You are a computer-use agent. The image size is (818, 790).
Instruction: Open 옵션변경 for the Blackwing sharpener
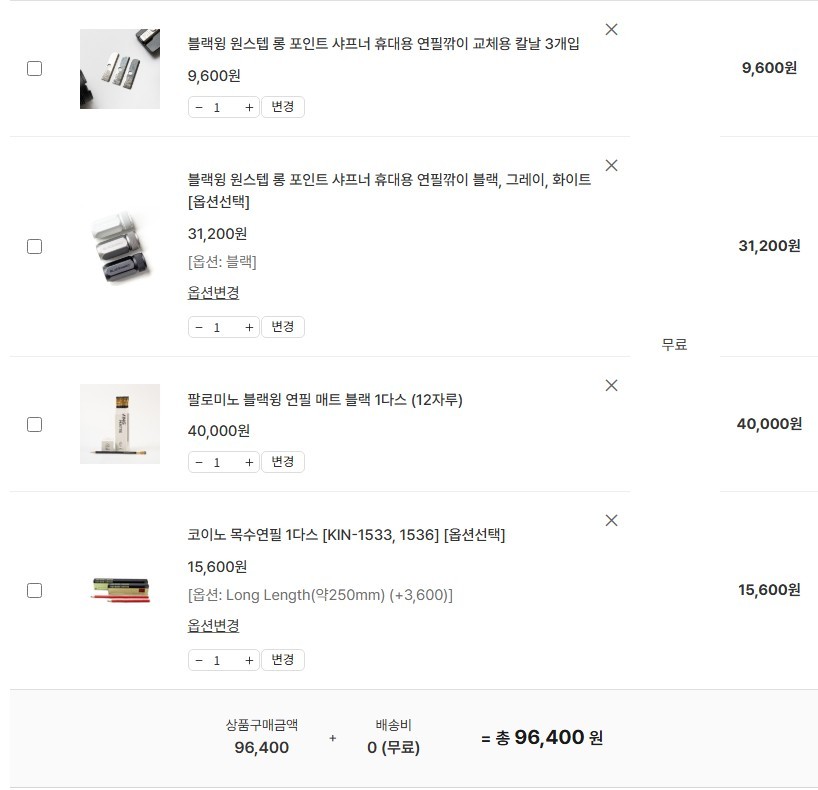coord(213,293)
